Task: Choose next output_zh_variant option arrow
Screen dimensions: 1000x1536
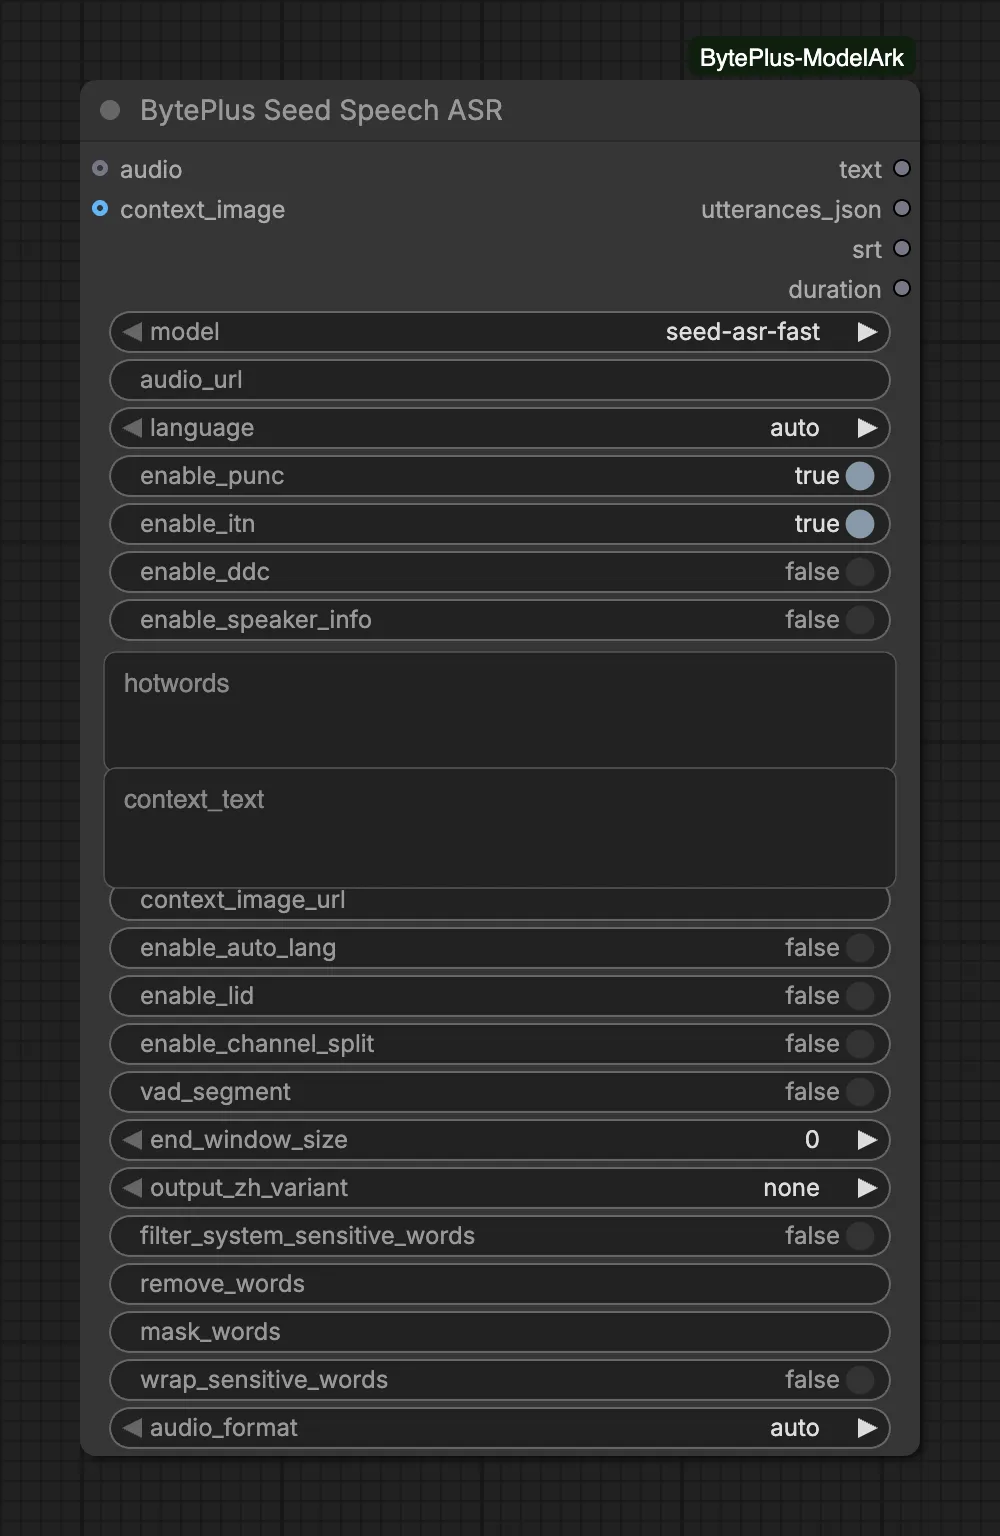Action: [x=867, y=1188]
